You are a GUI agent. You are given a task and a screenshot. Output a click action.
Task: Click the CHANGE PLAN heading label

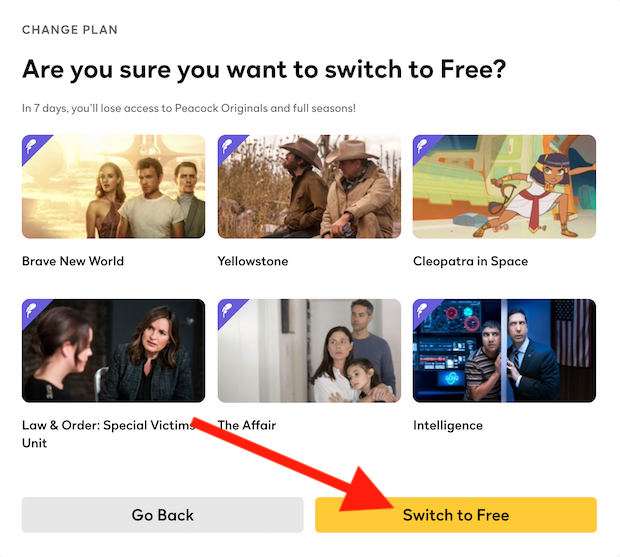(x=70, y=30)
